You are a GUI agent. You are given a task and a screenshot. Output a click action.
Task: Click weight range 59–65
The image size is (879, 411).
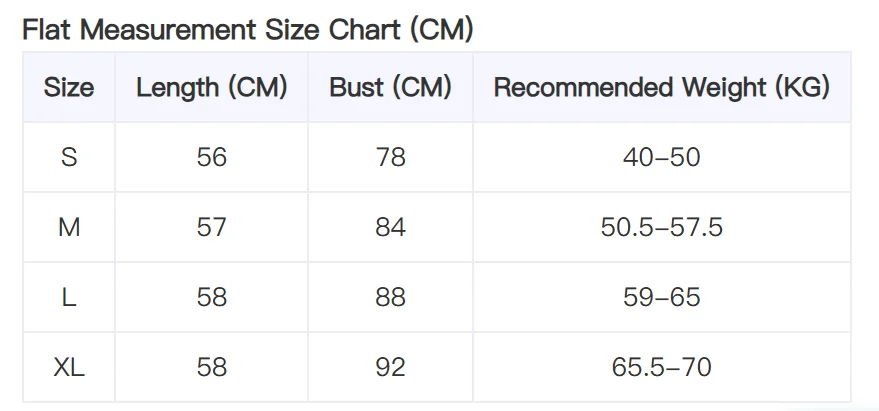pyautogui.click(x=661, y=297)
